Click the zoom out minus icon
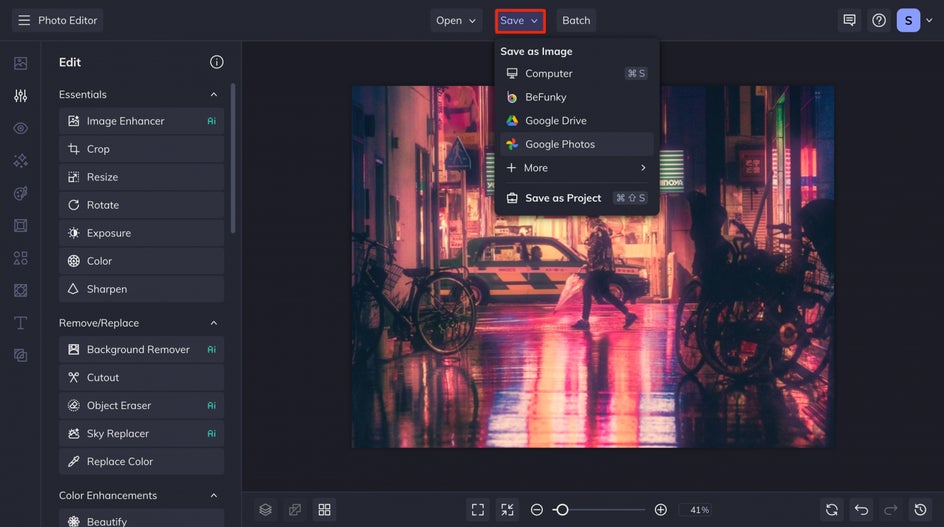 tap(537, 510)
